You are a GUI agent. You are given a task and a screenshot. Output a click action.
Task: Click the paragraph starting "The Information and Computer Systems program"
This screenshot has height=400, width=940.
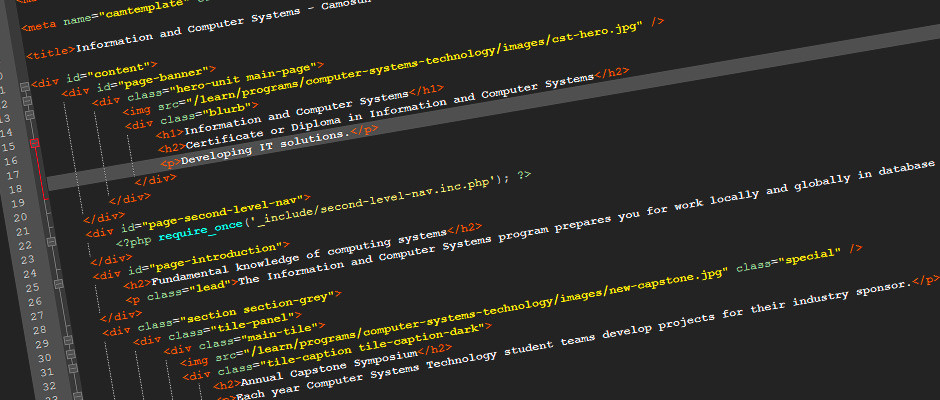point(588,222)
